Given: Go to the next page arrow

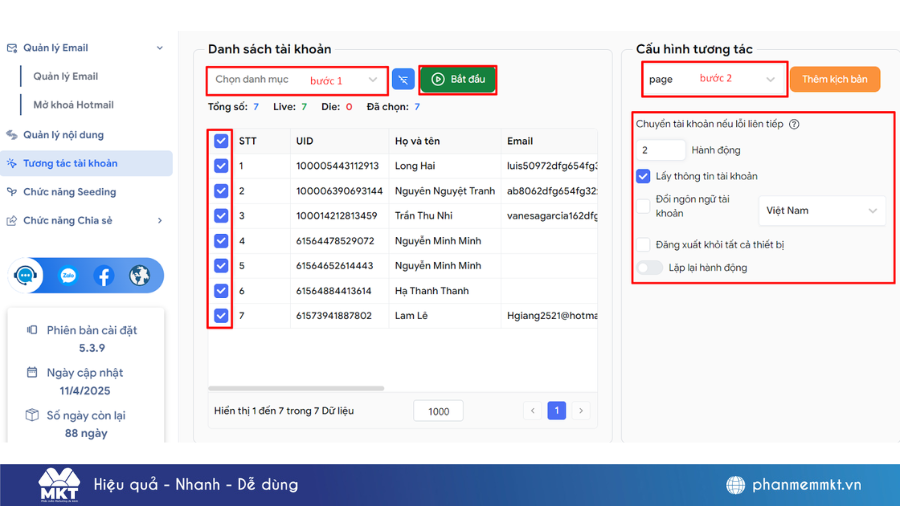Looking at the screenshot, I should [x=581, y=411].
